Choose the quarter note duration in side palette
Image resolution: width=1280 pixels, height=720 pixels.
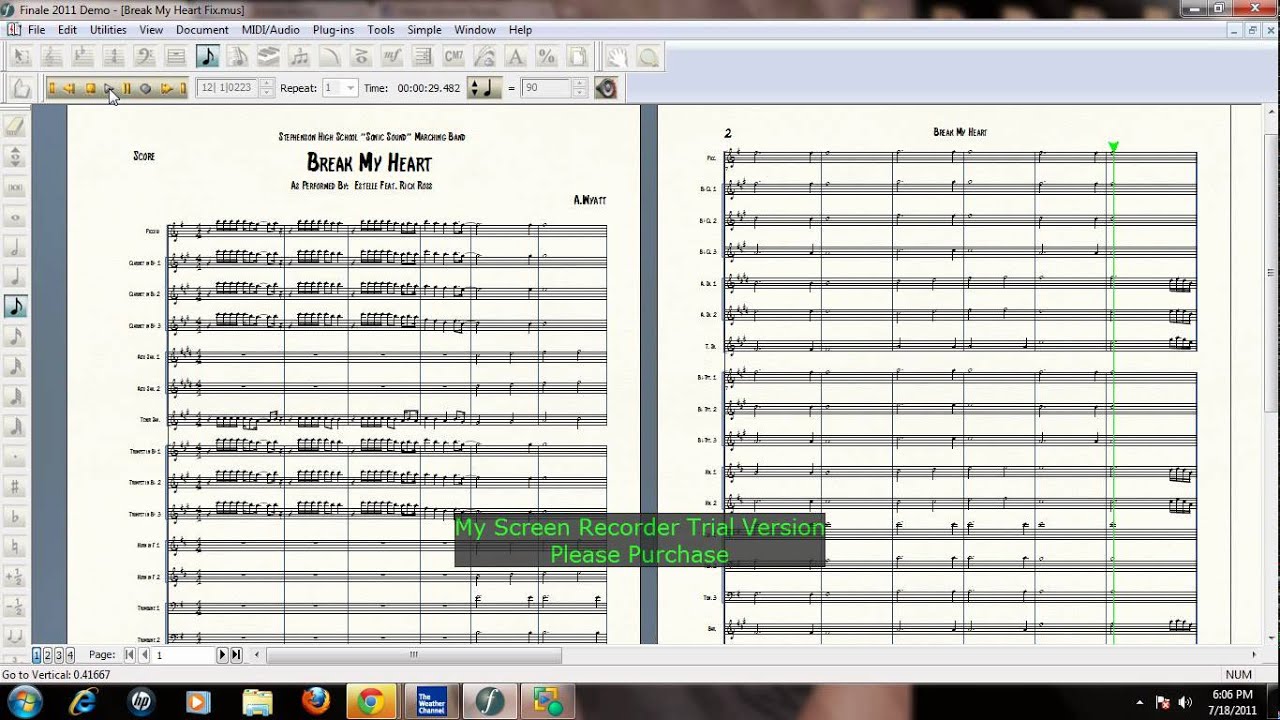pyautogui.click(x=15, y=276)
